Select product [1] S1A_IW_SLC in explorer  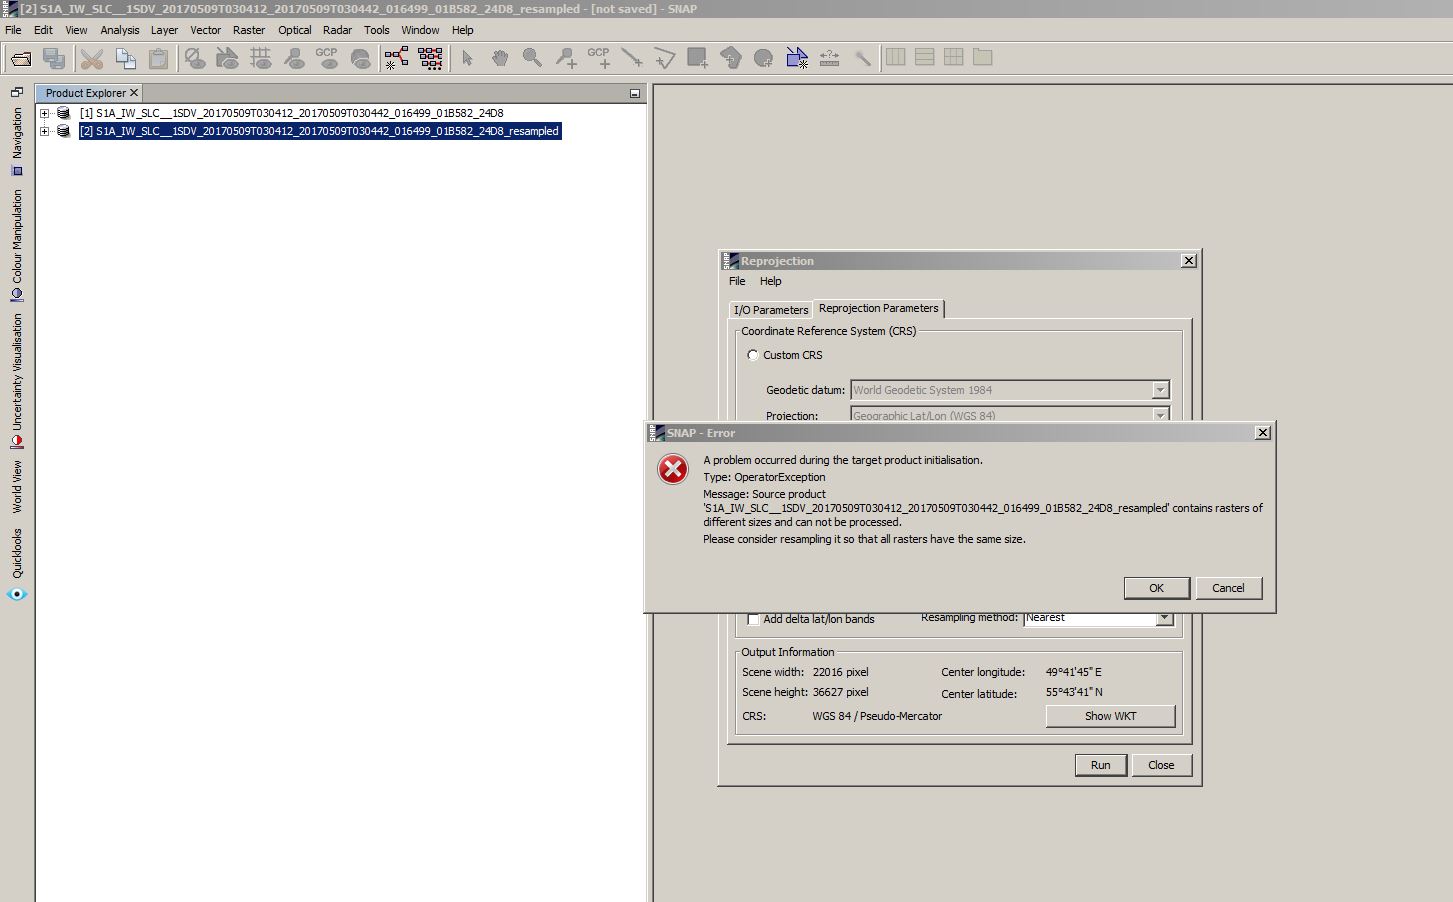[292, 114]
